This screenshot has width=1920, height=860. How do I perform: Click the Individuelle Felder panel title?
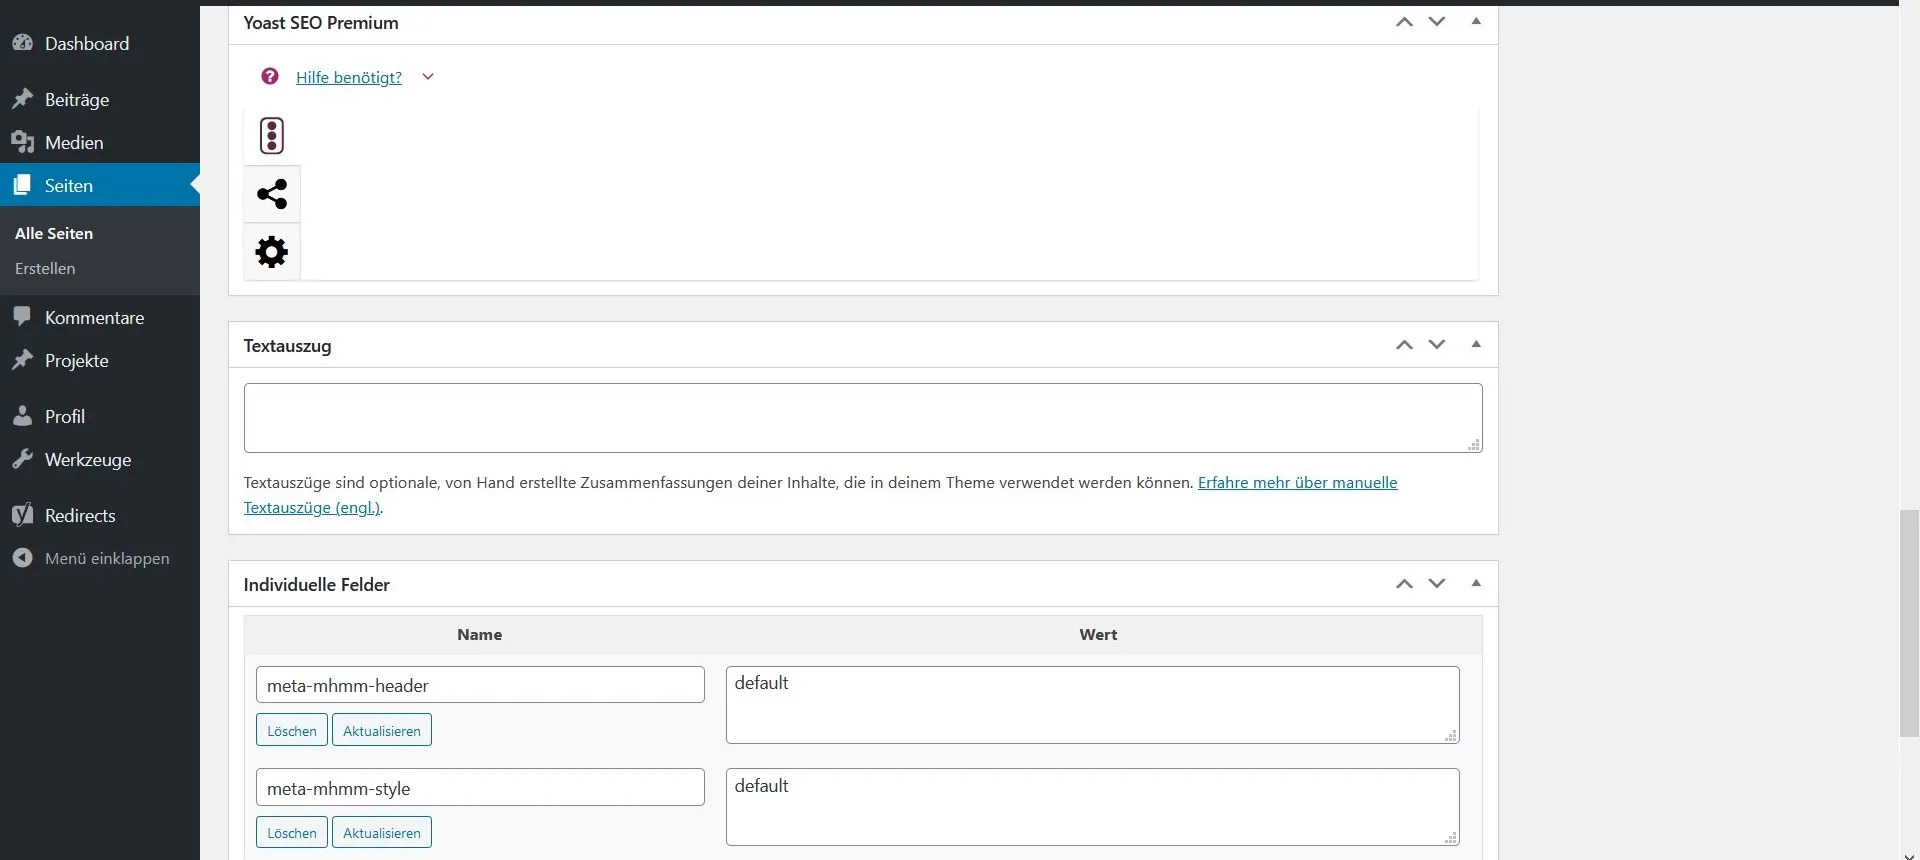[317, 585]
